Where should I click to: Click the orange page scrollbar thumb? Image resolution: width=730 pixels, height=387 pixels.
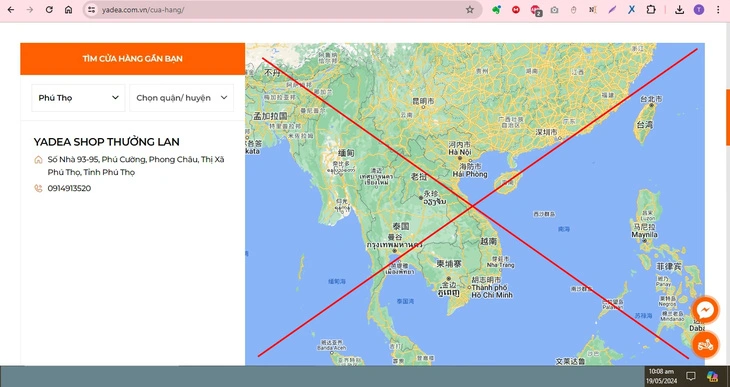pyautogui.click(x=728, y=116)
